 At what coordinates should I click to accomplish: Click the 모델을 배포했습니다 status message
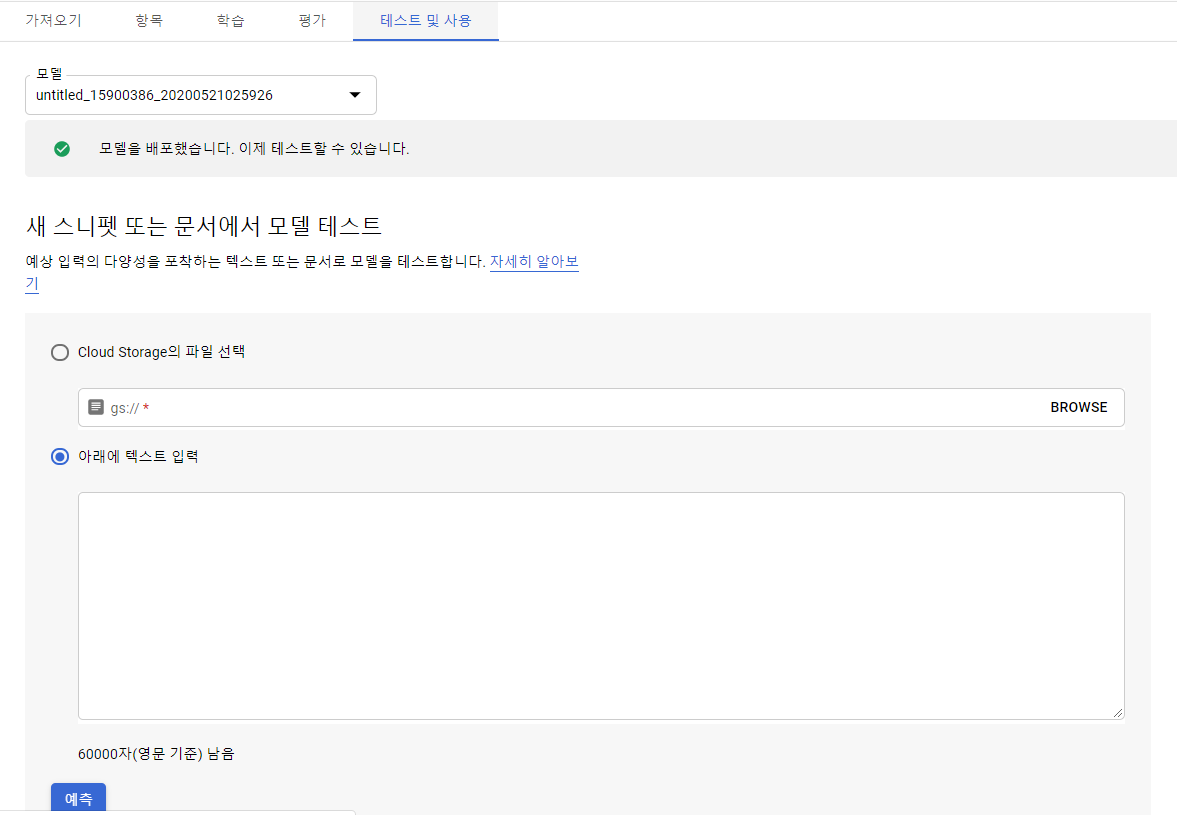click(254, 149)
